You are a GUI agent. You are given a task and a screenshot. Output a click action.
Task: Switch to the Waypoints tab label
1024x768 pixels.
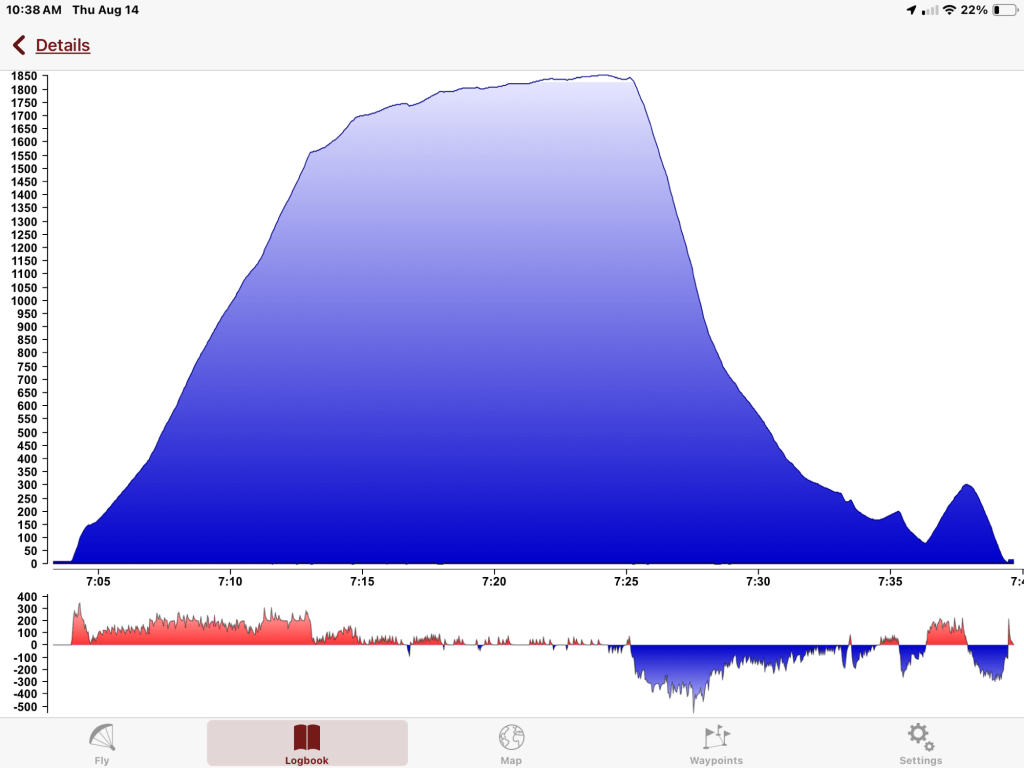point(716,761)
